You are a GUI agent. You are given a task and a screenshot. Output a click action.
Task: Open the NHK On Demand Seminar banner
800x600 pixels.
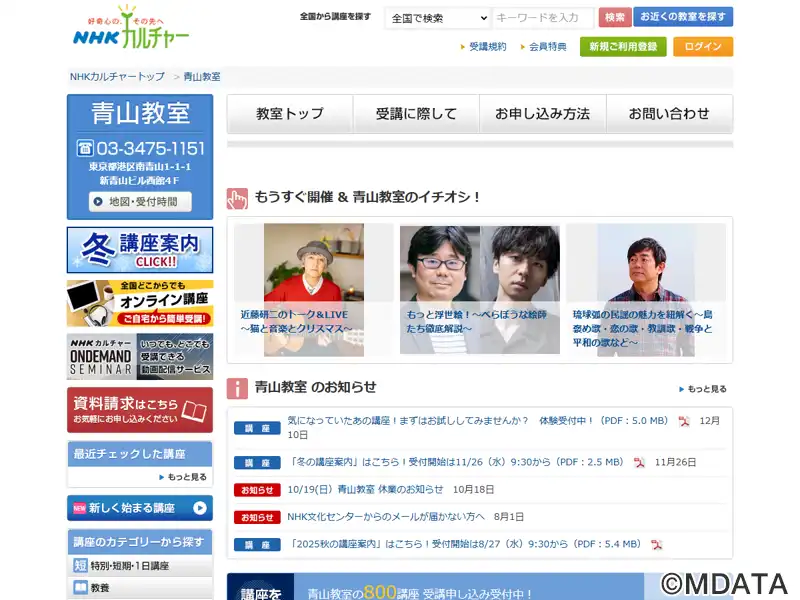(140, 357)
